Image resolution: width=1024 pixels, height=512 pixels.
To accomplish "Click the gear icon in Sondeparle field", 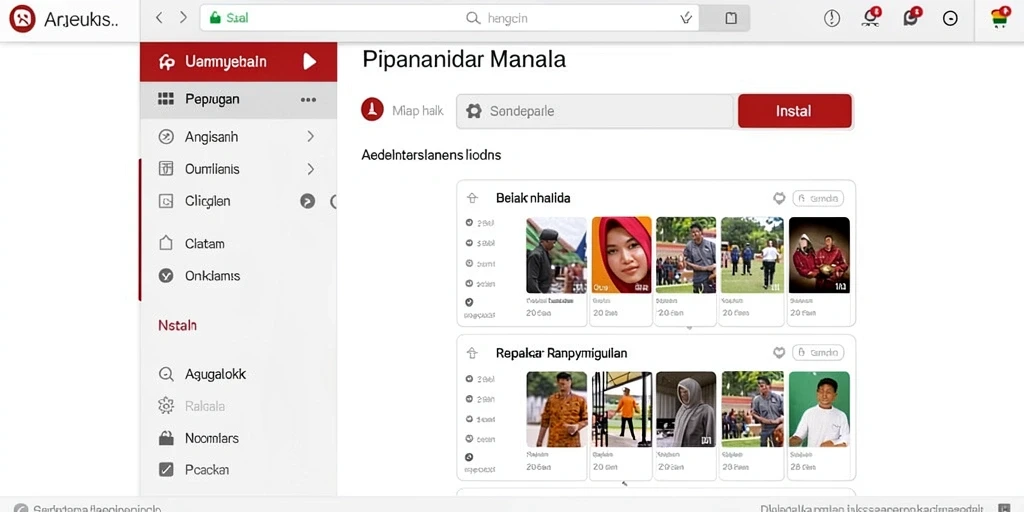I will tap(473, 111).
